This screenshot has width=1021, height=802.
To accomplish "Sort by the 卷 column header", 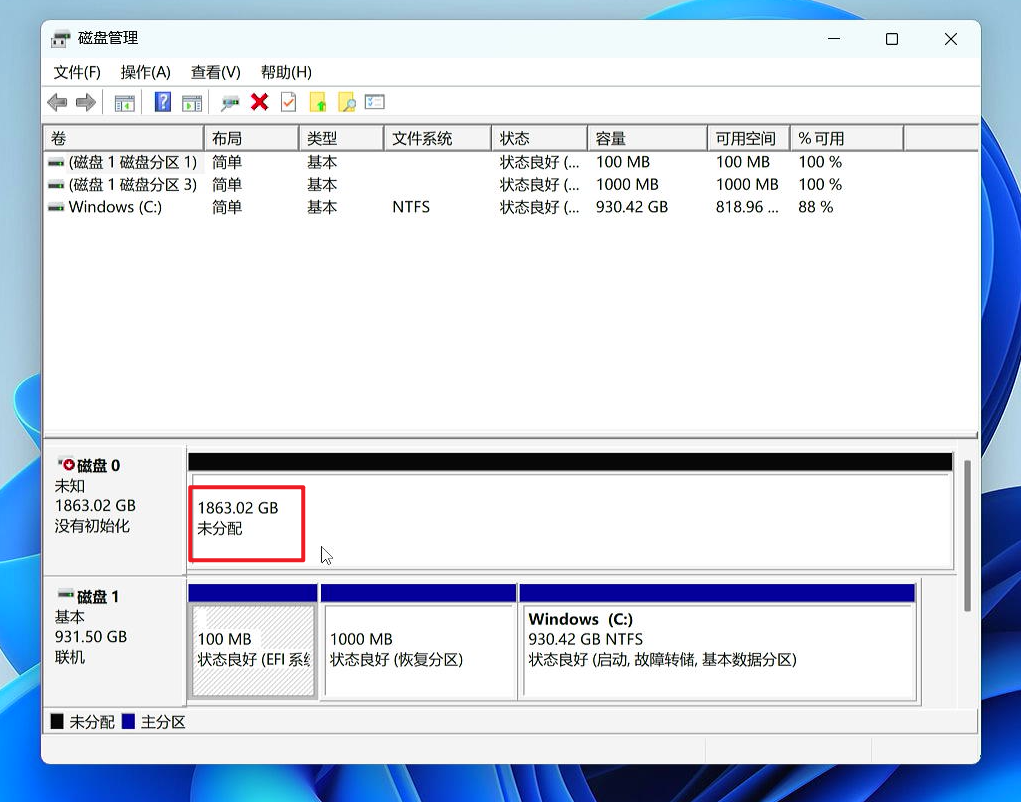I will [x=123, y=138].
